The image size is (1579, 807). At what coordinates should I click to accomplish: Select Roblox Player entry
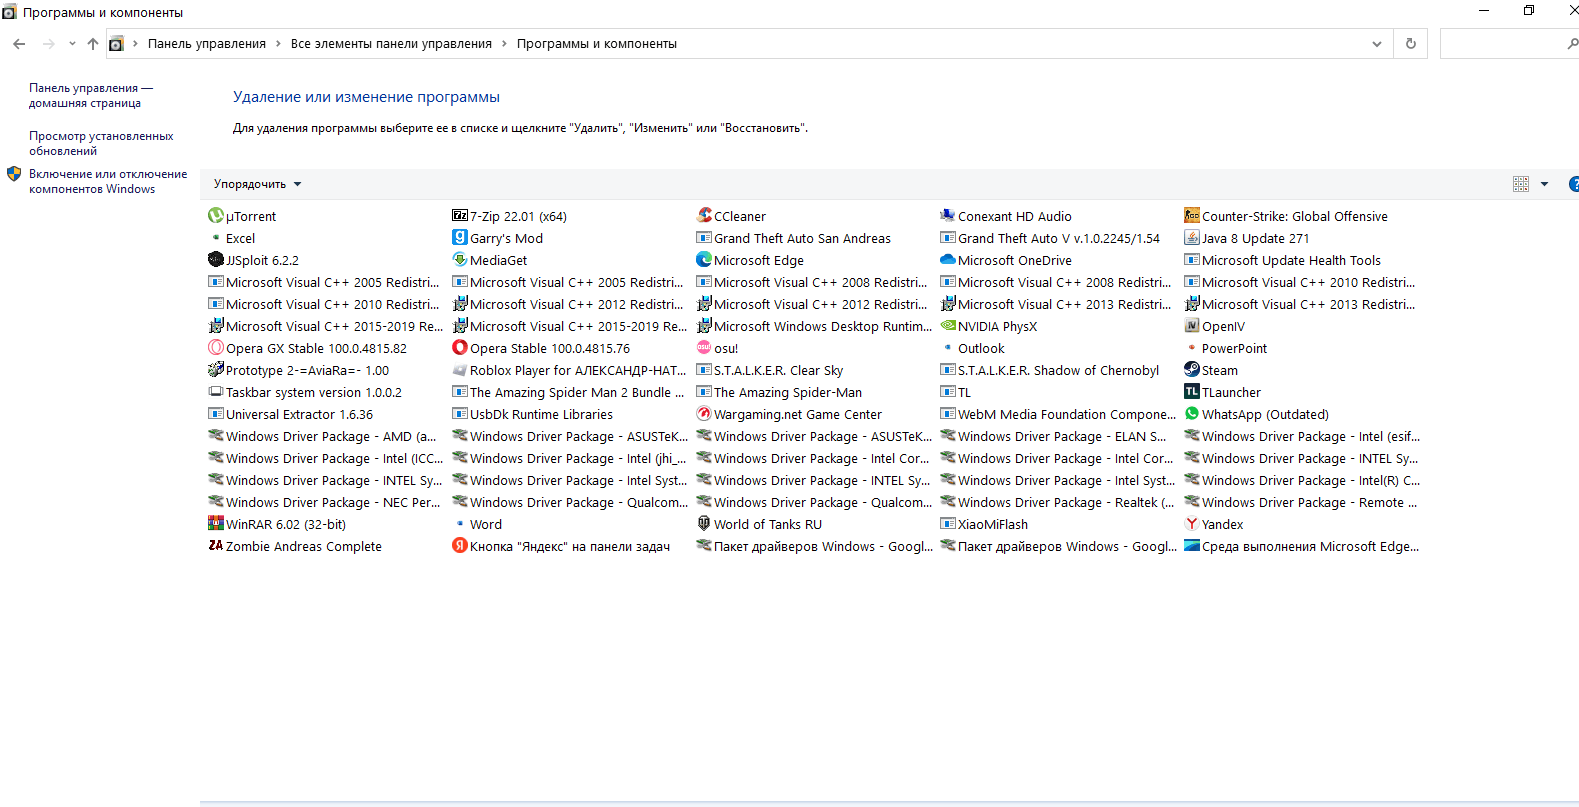pos(569,370)
